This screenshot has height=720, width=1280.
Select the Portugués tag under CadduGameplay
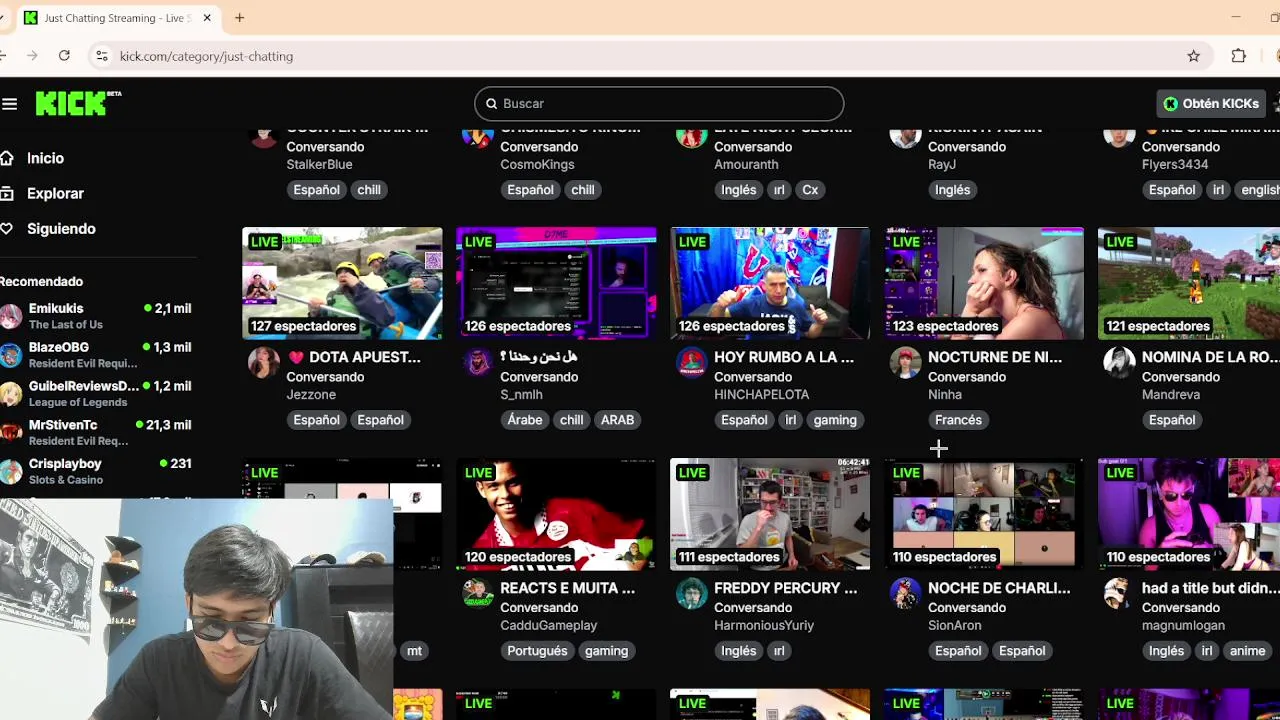pos(537,651)
